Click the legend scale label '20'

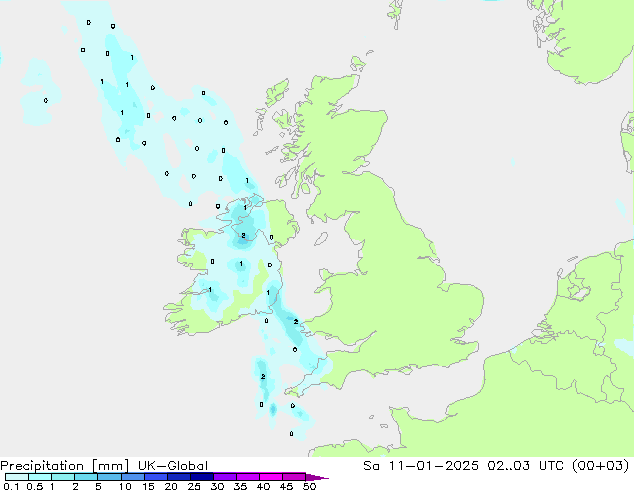[x=171, y=486]
